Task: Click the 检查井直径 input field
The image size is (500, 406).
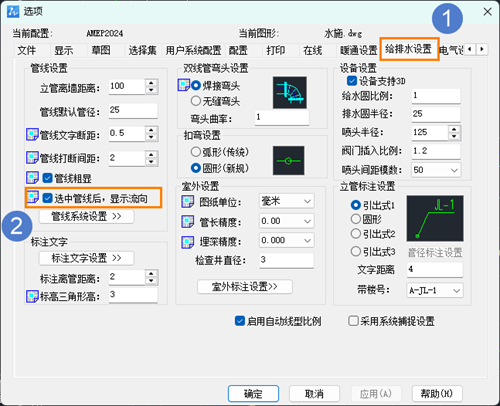Action: 287,260
